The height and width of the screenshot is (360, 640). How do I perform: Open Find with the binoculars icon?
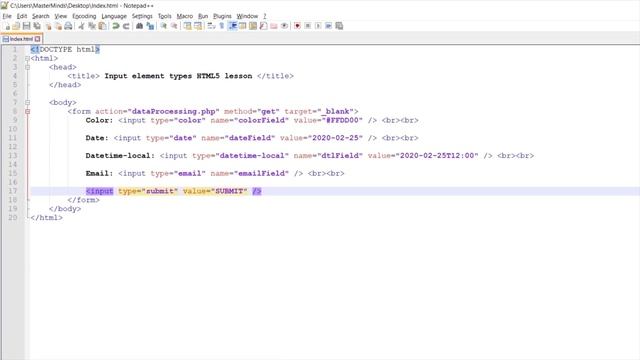[x=140, y=26]
